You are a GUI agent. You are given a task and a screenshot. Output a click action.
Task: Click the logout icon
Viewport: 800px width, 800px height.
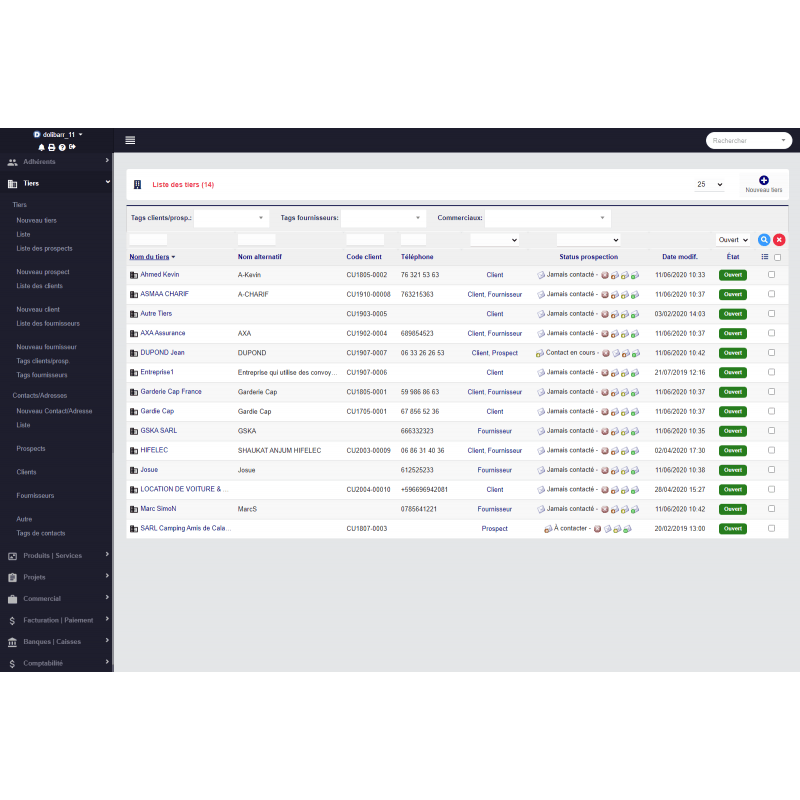click(x=72, y=147)
